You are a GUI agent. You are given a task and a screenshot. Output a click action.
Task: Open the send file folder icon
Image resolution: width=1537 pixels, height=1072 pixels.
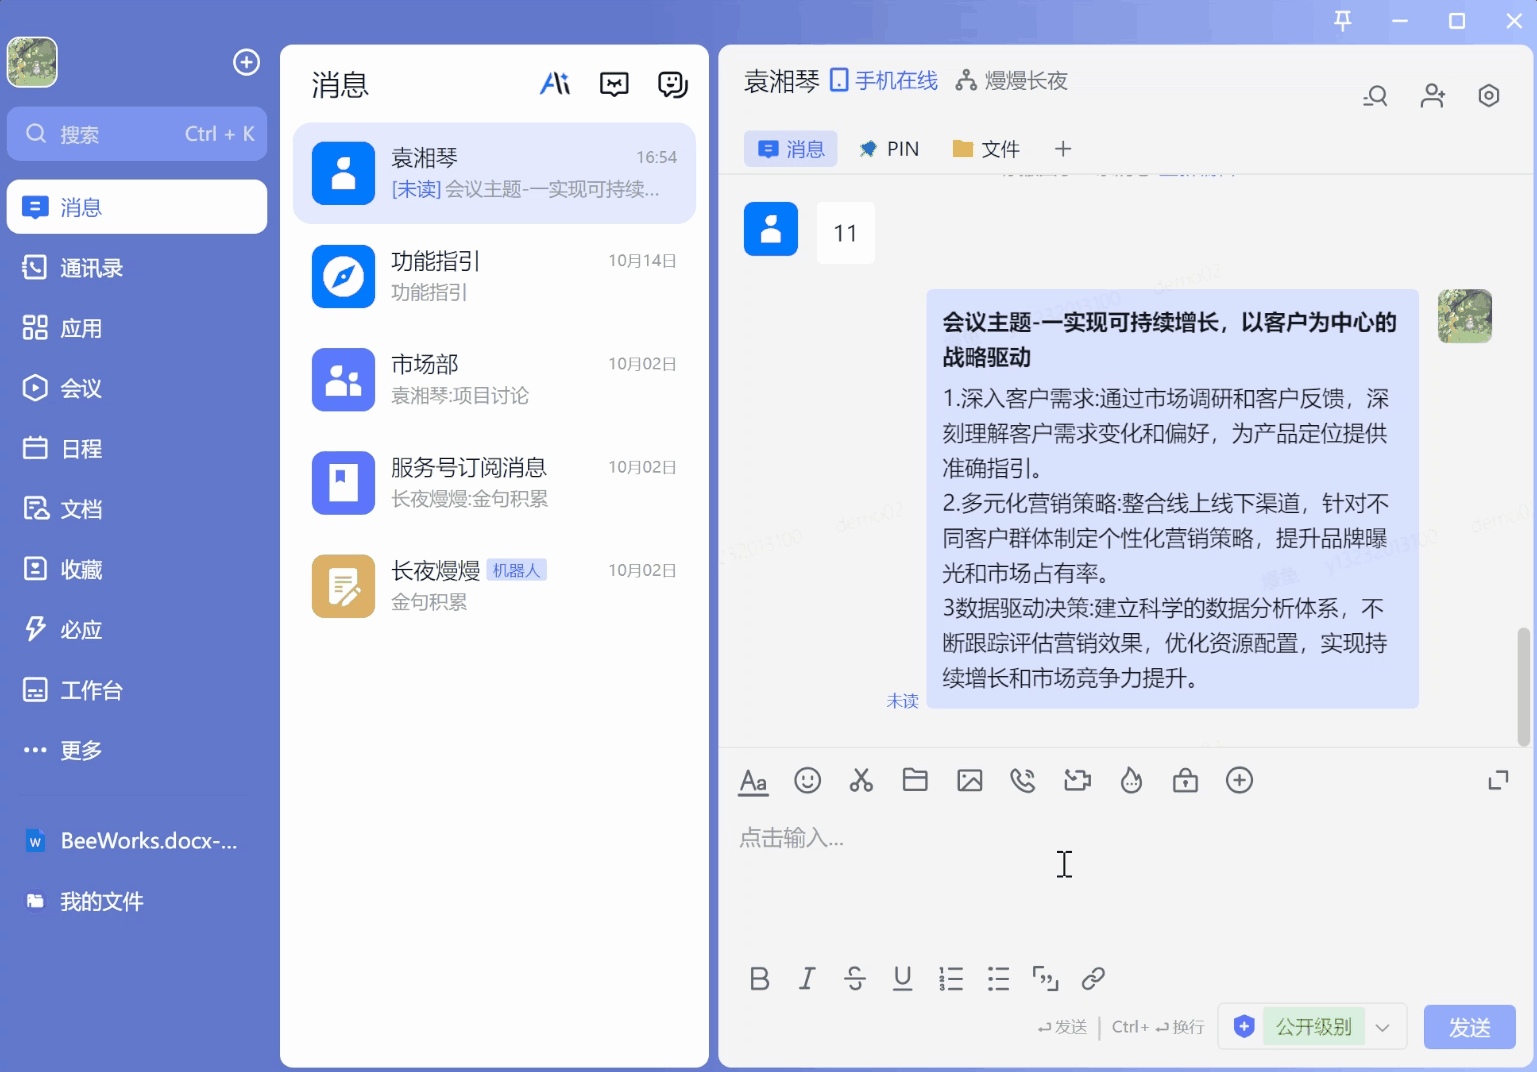[x=915, y=780]
